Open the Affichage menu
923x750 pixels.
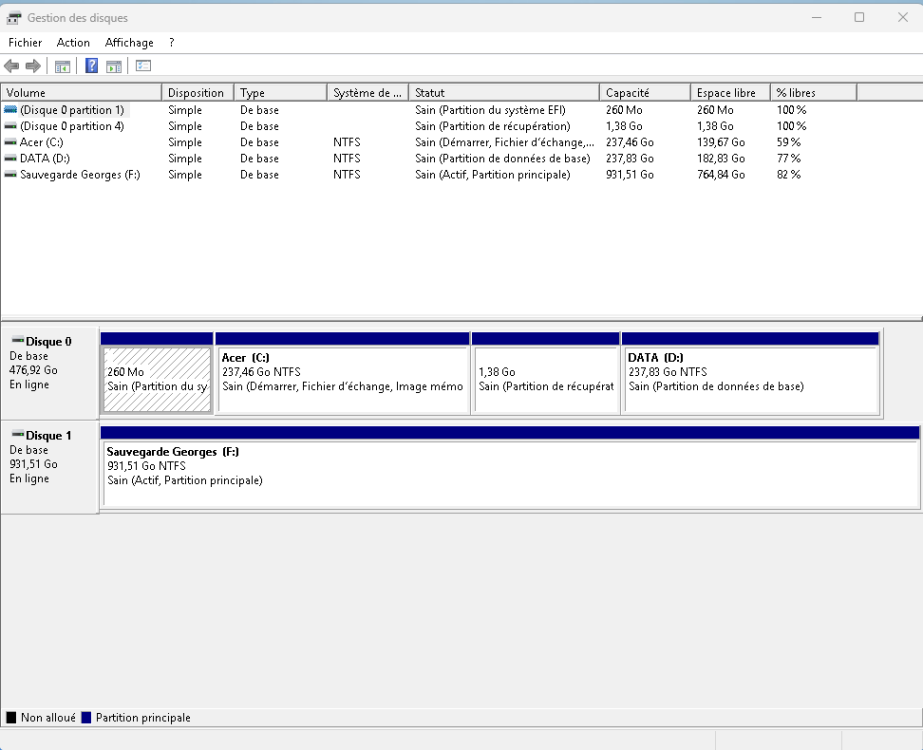coord(128,42)
